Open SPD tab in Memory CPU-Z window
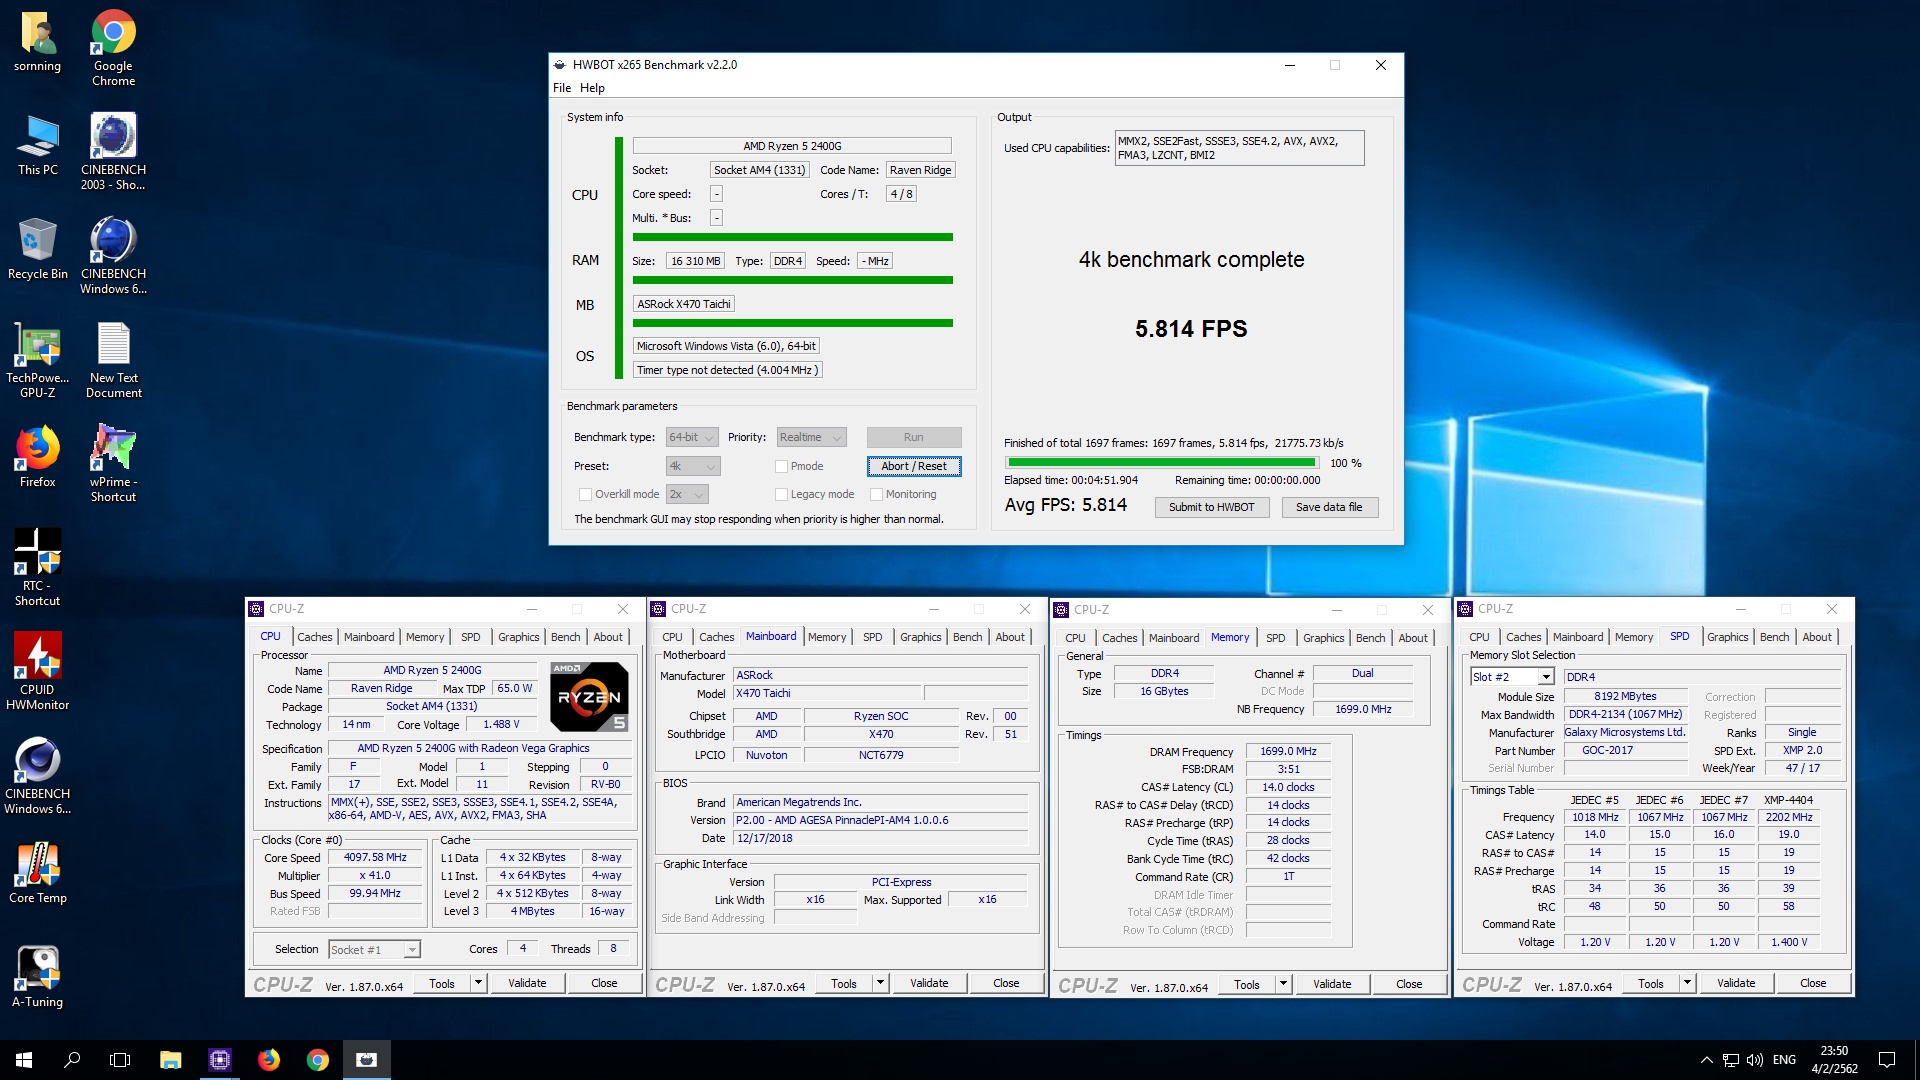 click(x=1275, y=638)
